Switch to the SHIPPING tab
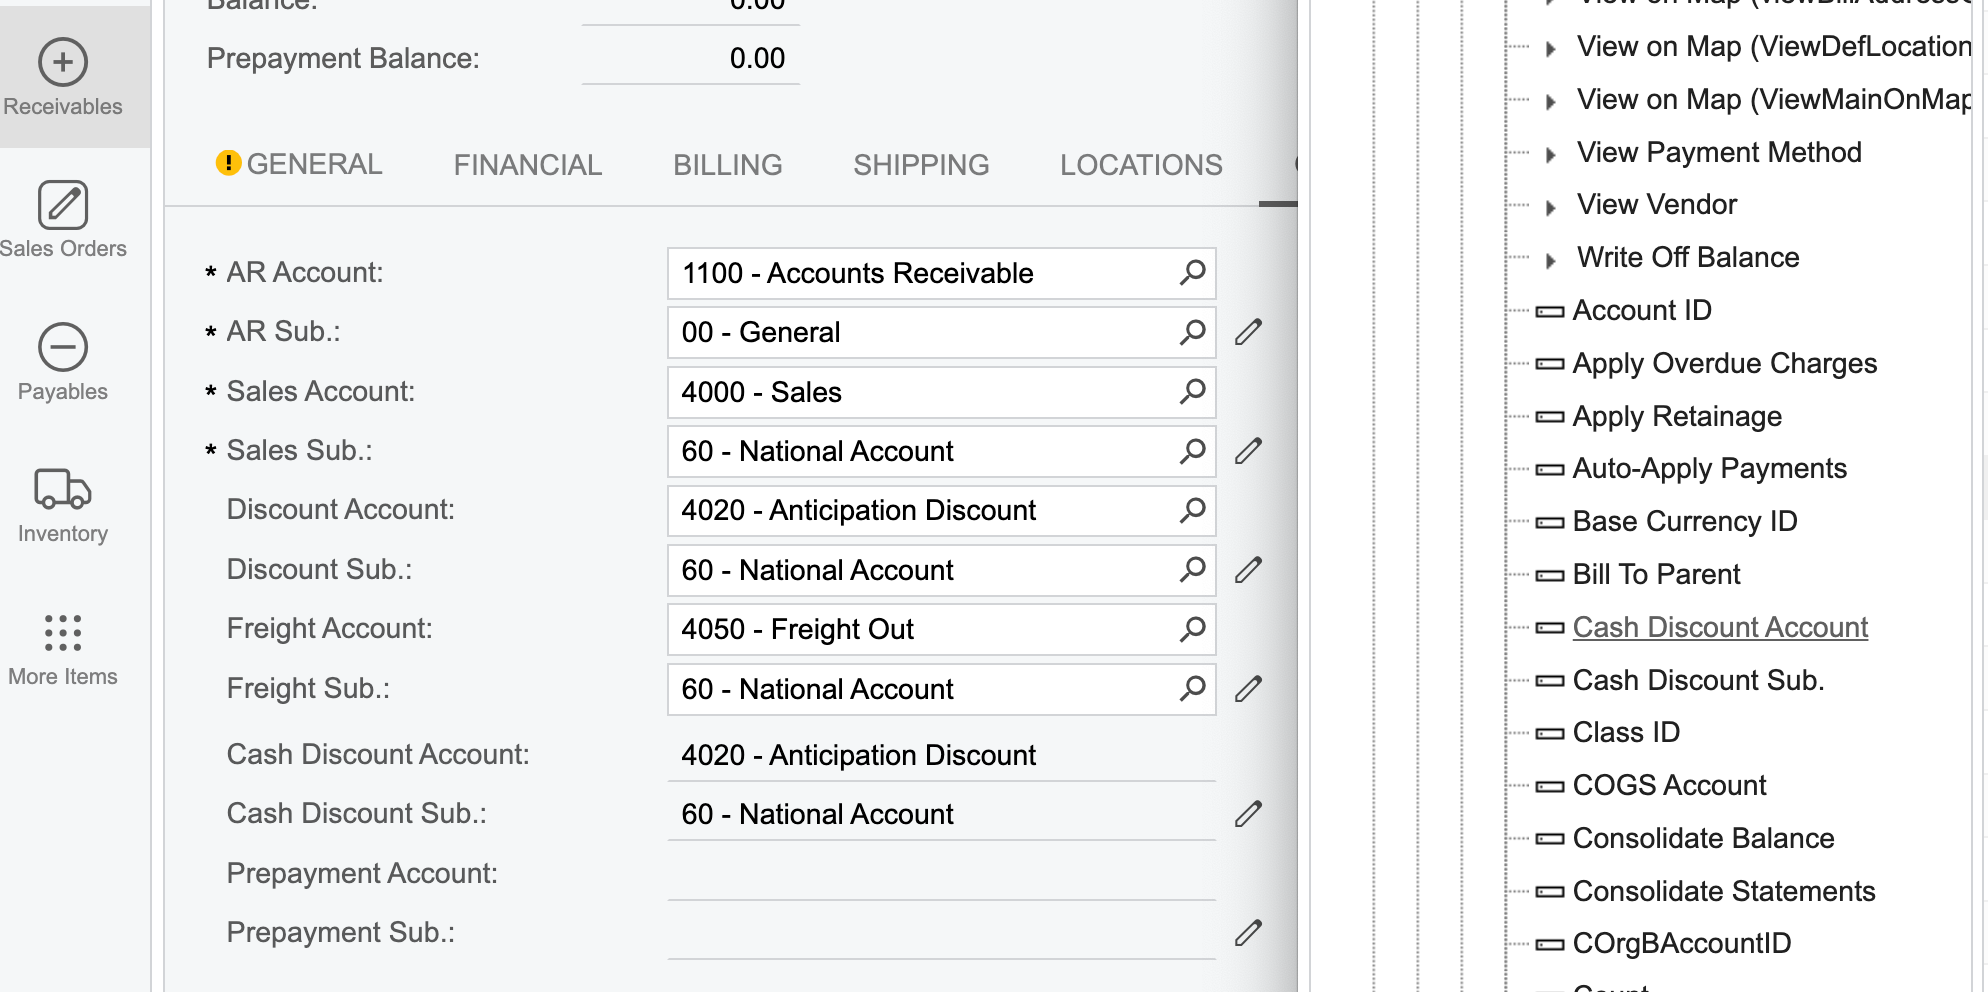The height and width of the screenshot is (992, 1988). pyautogui.click(x=921, y=165)
